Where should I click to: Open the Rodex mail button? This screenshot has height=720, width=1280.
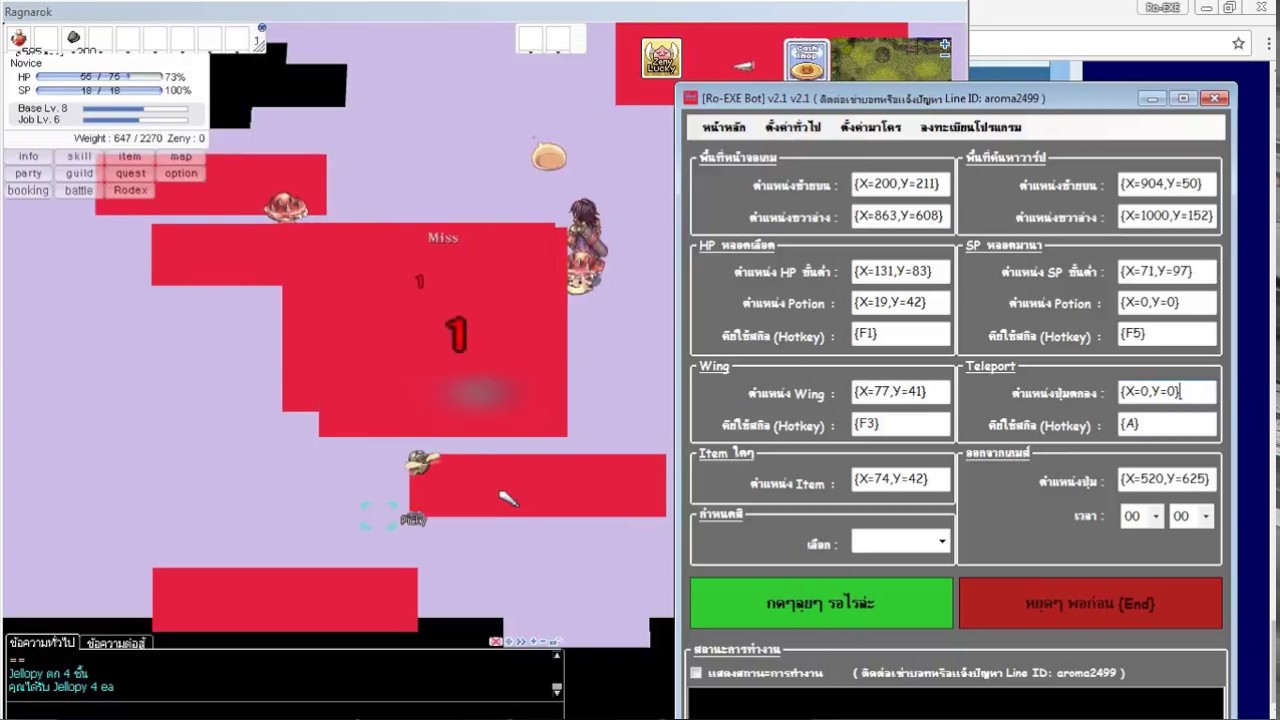pos(130,190)
